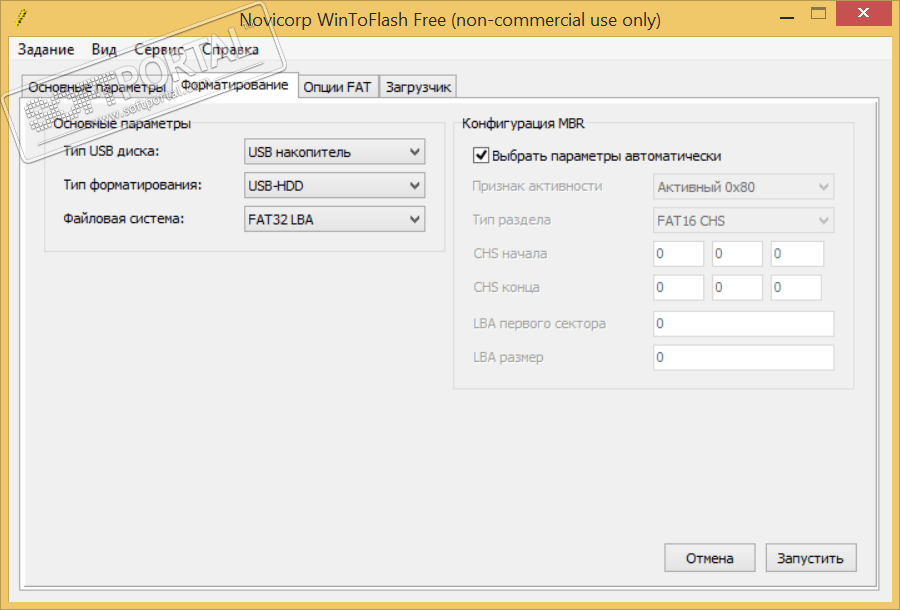Click the first CHS конца field
Screen dimensions: 900x610
[678, 287]
